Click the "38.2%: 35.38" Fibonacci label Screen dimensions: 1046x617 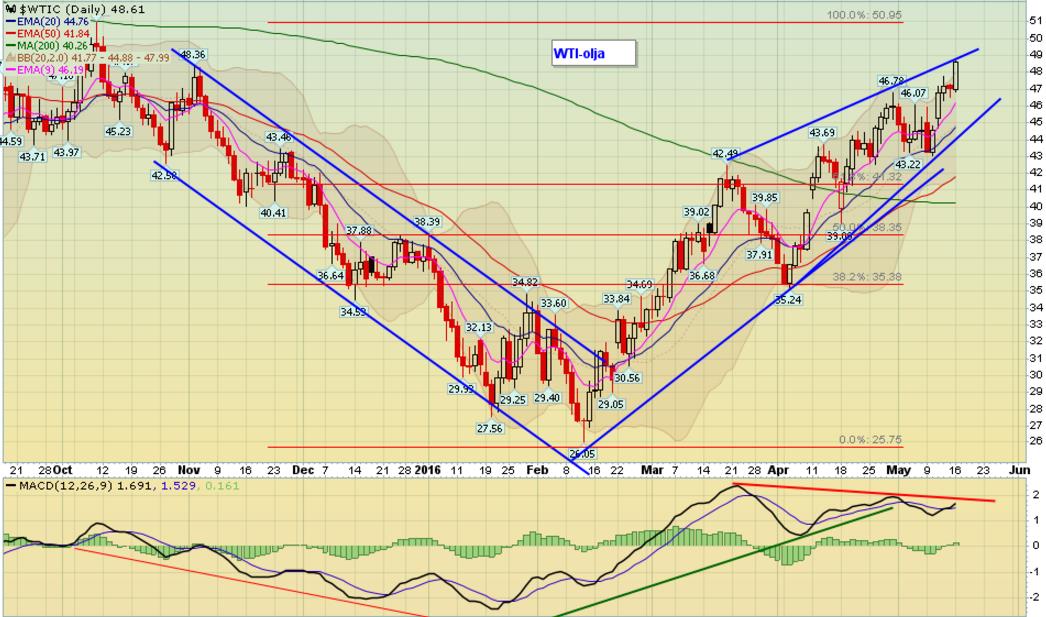(867, 276)
